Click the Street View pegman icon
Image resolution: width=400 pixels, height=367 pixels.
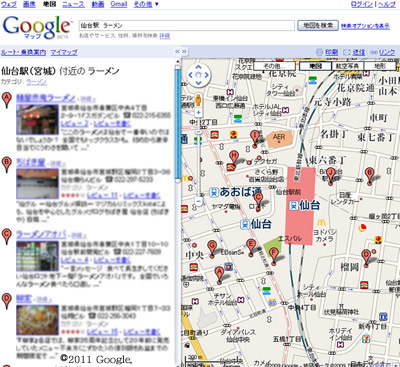coord(198,100)
